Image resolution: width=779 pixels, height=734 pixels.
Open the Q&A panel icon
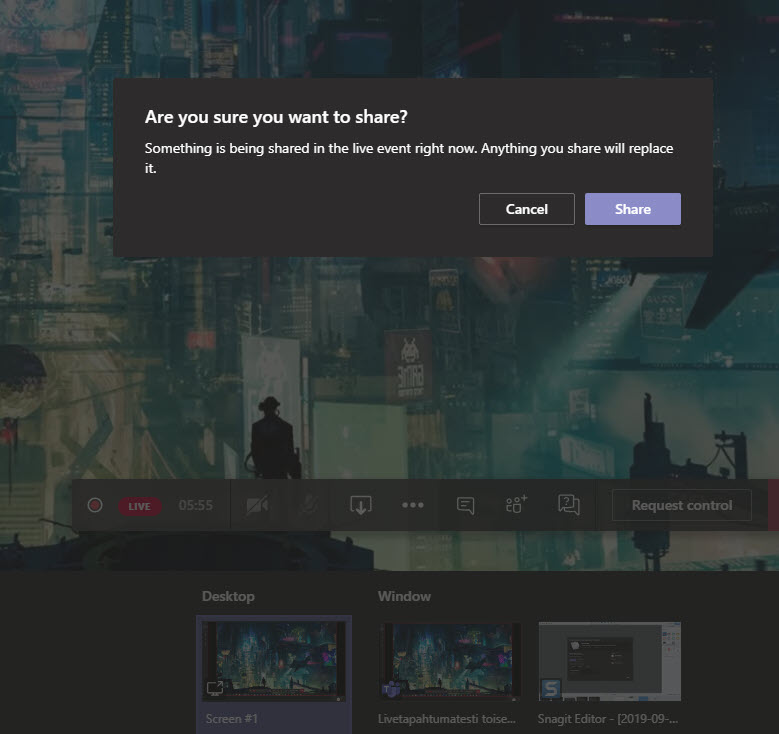pyautogui.click(x=568, y=506)
